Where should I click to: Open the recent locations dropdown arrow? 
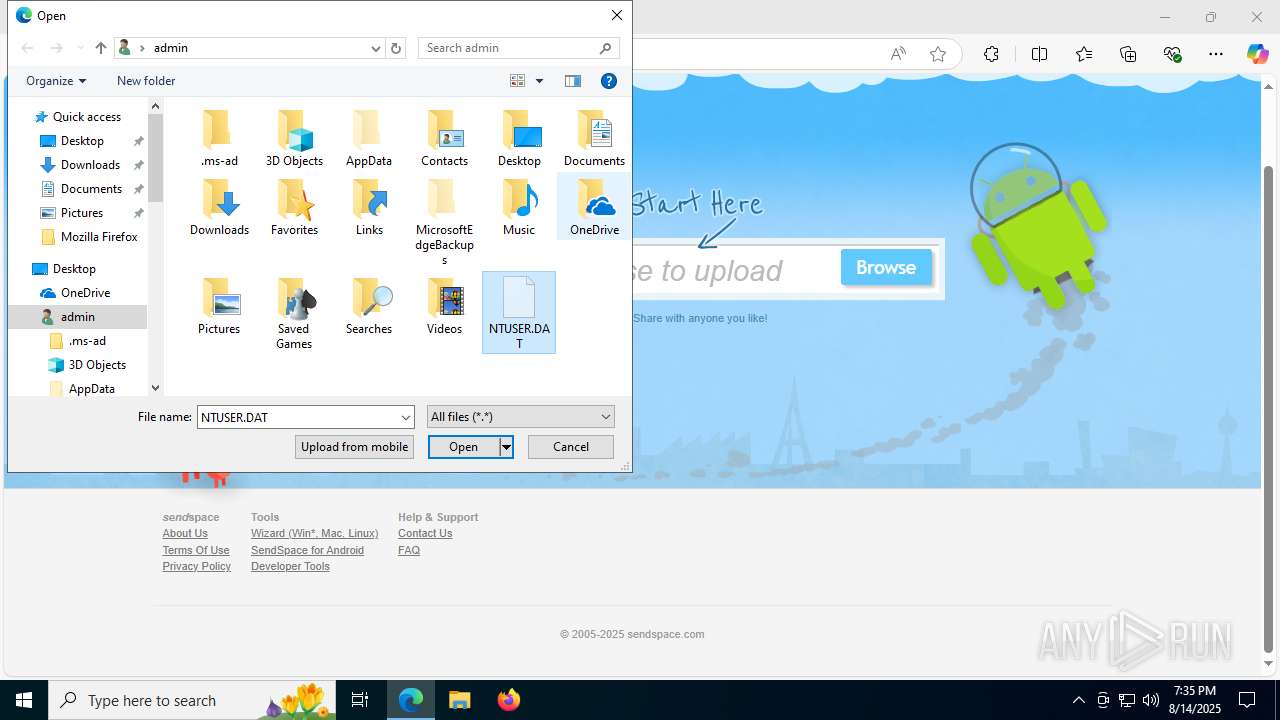[x=80, y=48]
